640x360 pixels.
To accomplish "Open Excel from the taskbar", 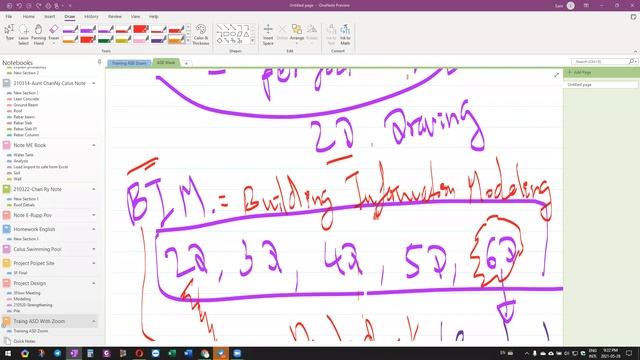I will 172,353.
